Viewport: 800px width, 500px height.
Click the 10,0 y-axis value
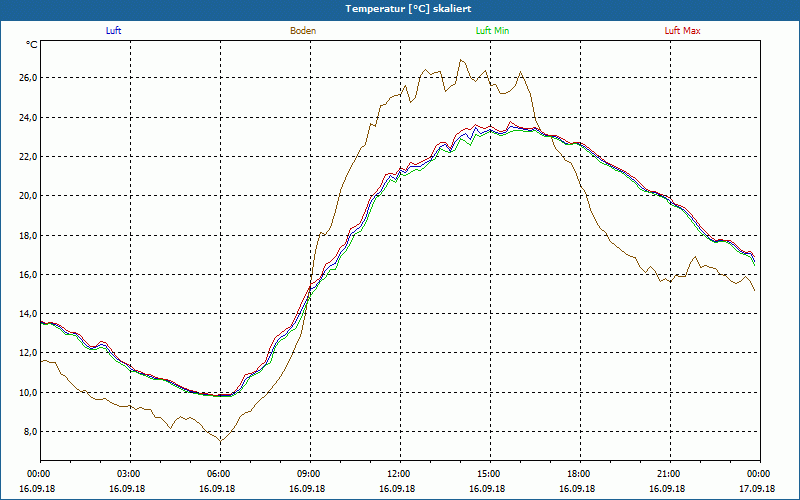point(29,392)
